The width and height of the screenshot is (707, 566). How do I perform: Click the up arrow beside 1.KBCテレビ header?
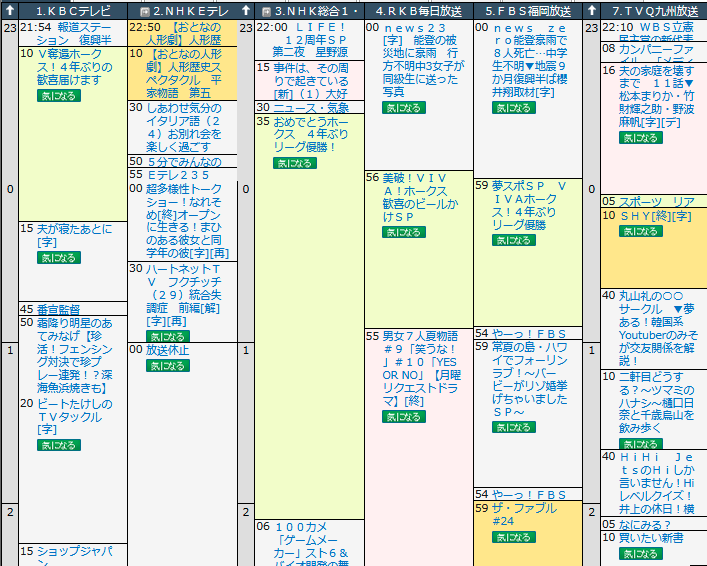pos(10,10)
